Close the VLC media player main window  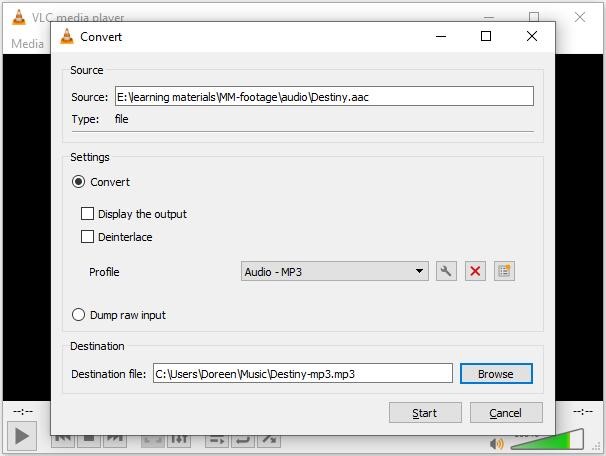[x=580, y=17]
